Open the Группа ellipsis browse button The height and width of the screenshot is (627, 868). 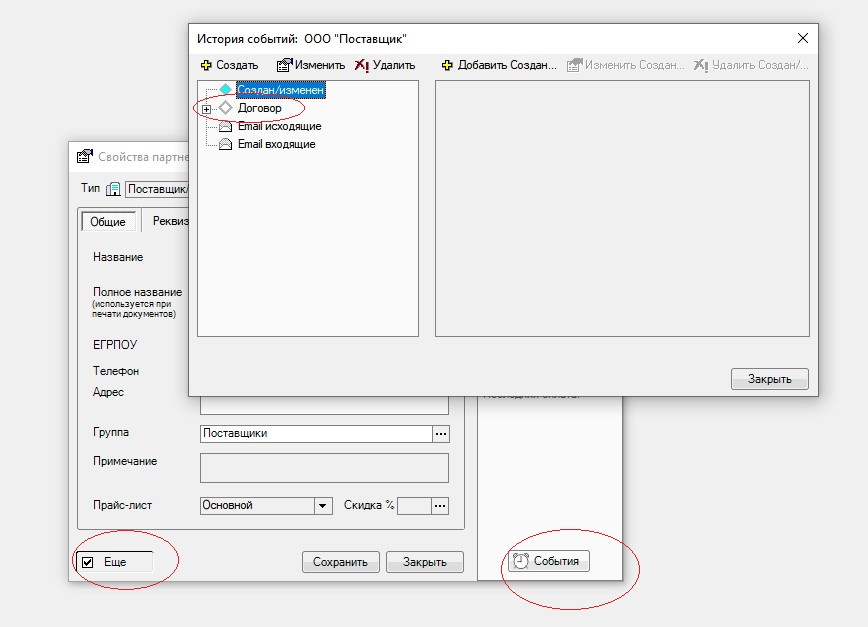(x=441, y=434)
